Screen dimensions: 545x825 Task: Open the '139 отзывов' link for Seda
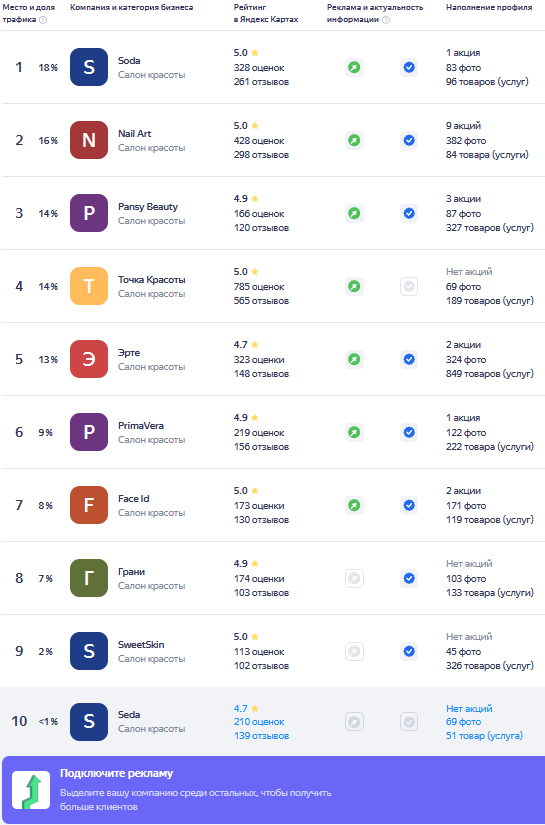(x=261, y=736)
